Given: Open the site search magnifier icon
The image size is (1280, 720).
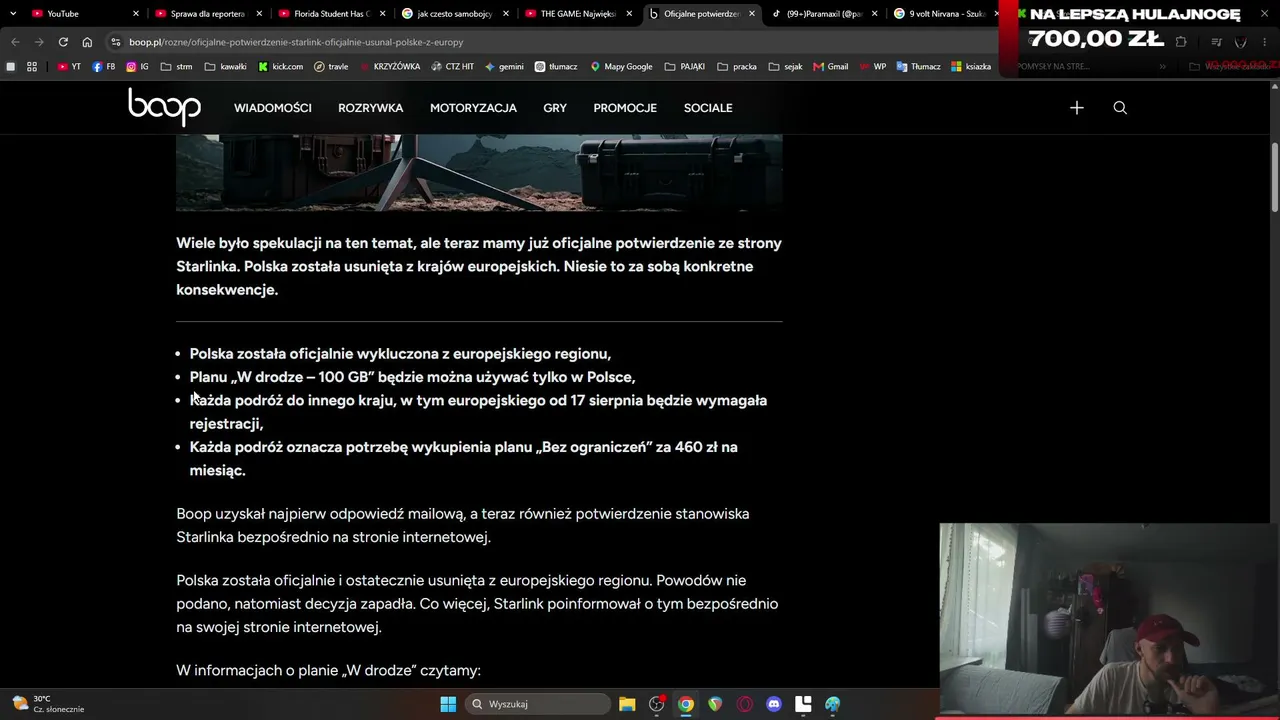Looking at the screenshot, I should (x=1120, y=108).
